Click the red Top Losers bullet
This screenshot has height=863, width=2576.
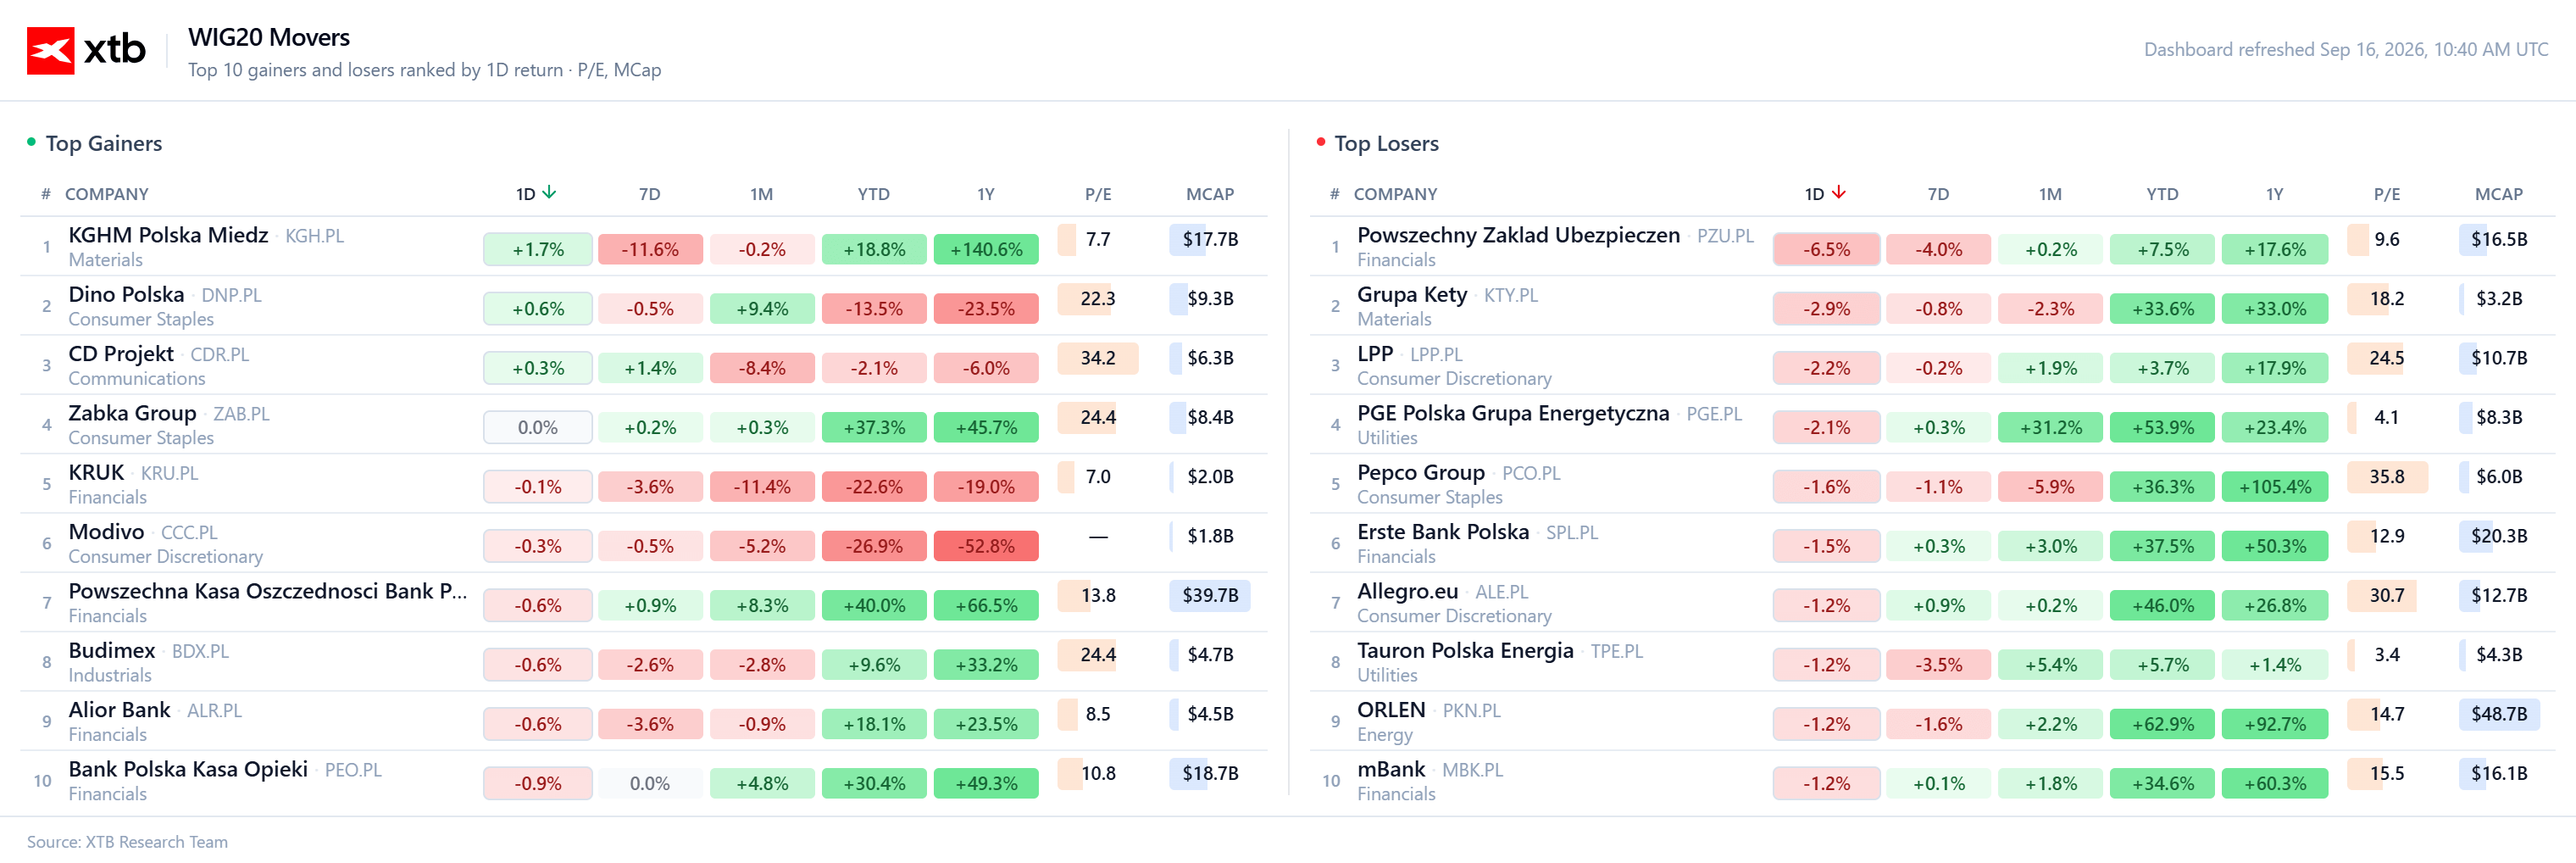[1321, 142]
